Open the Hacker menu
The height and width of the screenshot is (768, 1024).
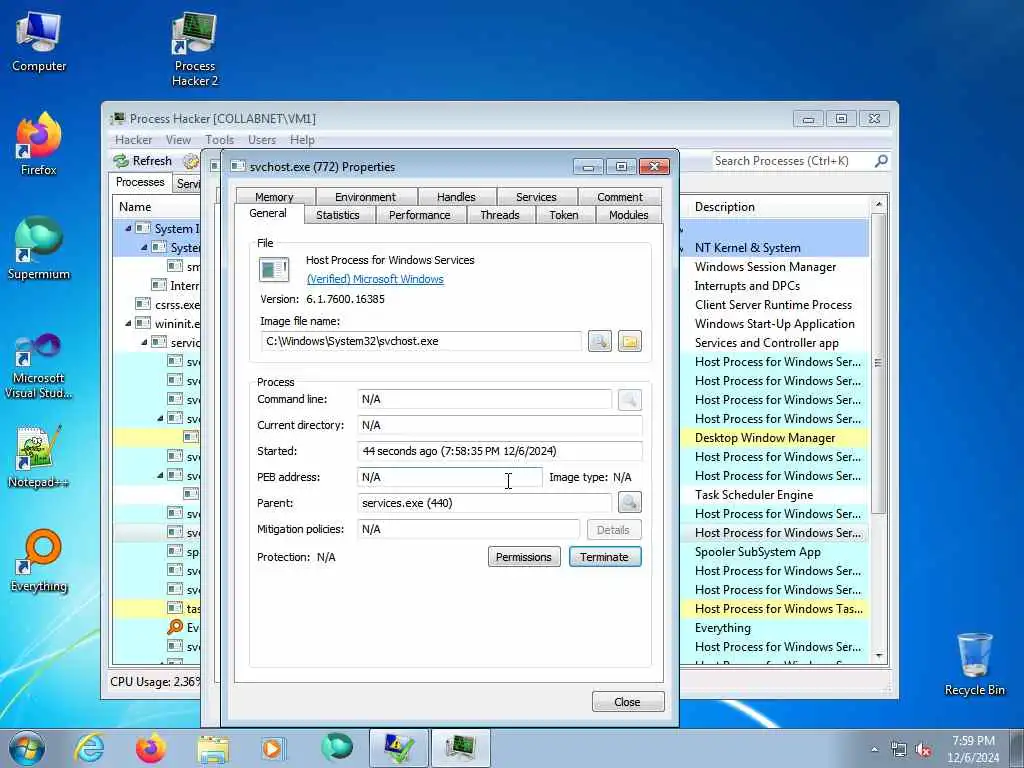(x=133, y=140)
